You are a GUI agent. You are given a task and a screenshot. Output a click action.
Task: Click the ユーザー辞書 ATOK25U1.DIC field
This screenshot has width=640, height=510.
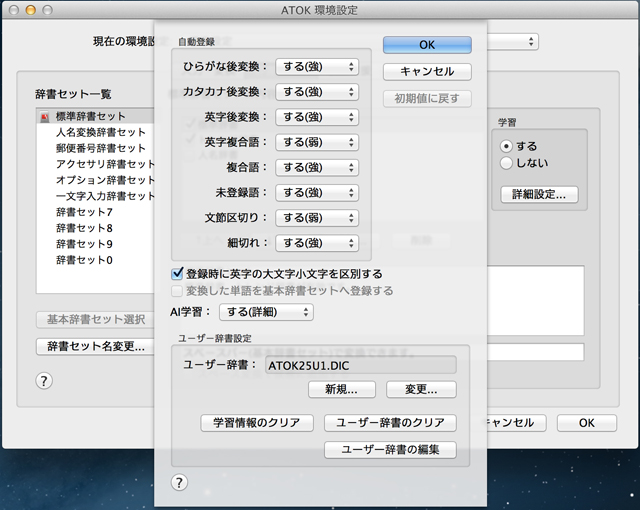pos(361,365)
